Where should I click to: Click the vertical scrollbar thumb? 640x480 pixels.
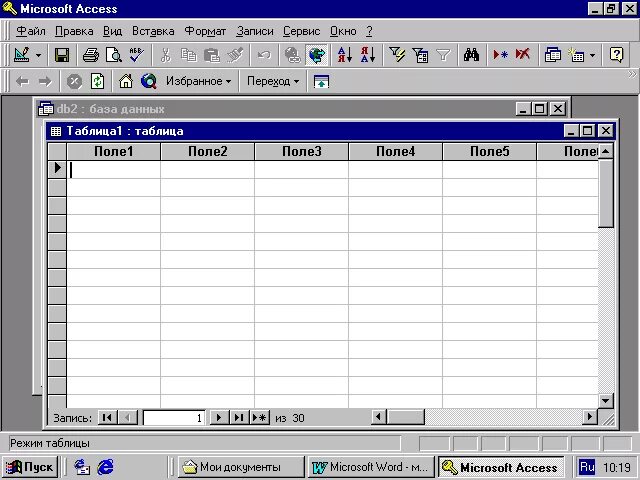(x=606, y=193)
